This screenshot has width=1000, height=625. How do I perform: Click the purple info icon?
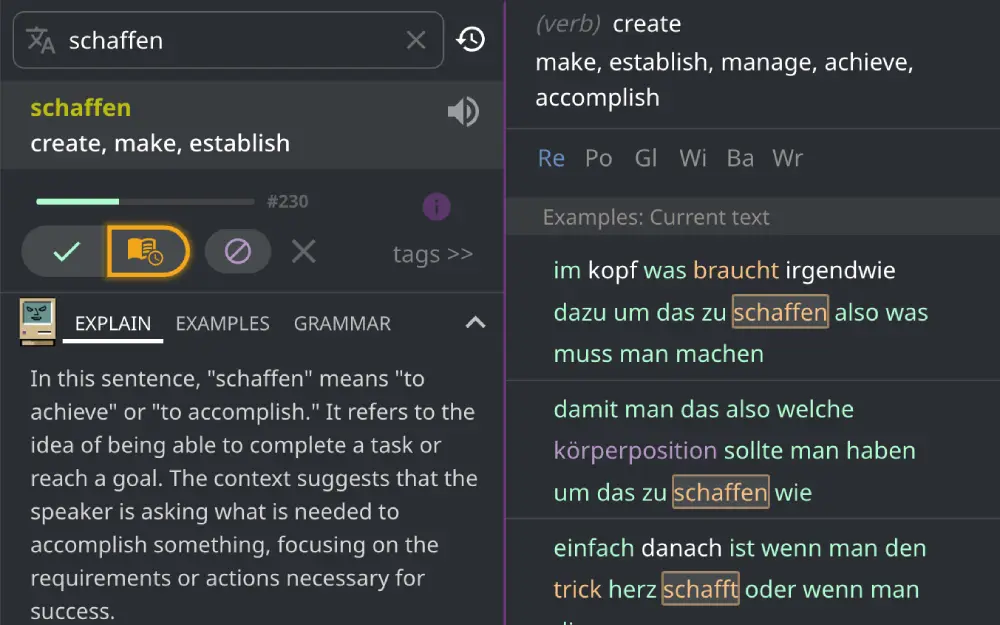pyautogui.click(x=436, y=207)
